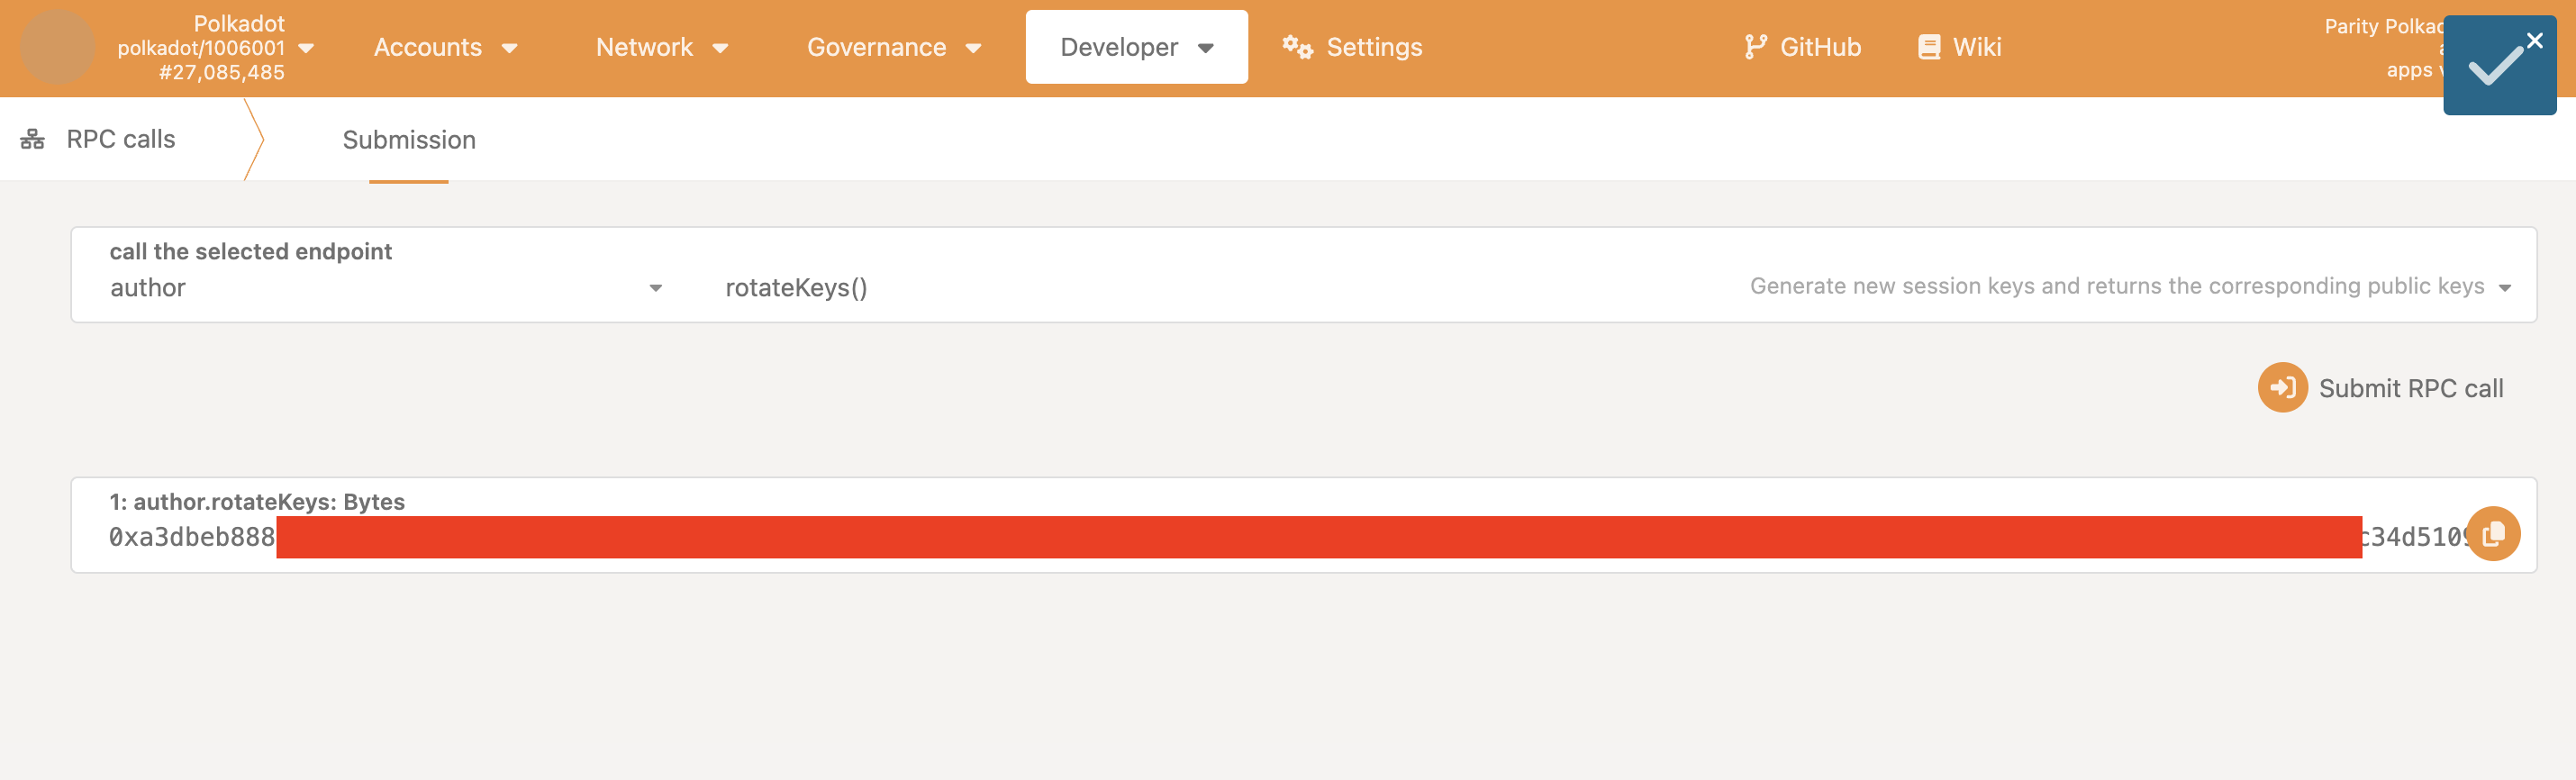Expand the Governance menu
This screenshot has width=2576, height=780.
[x=893, y=47]
